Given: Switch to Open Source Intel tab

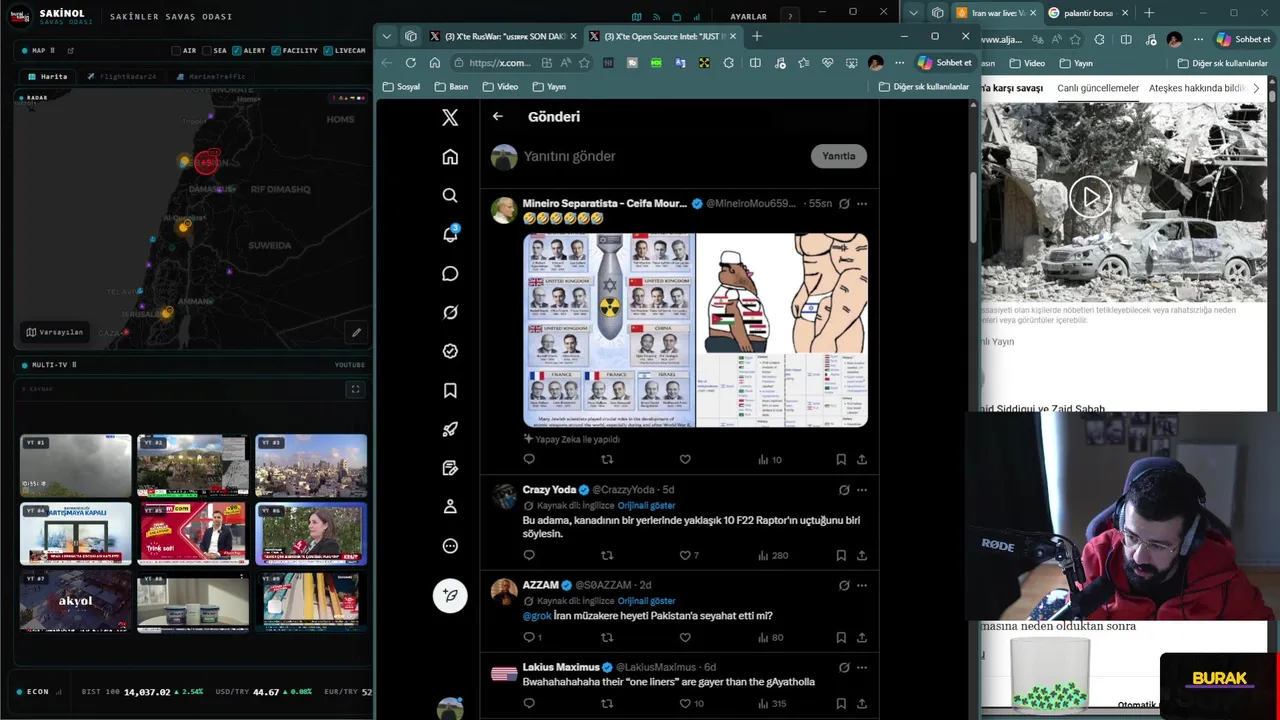Looking at the screenshot, I should point(662,36).
